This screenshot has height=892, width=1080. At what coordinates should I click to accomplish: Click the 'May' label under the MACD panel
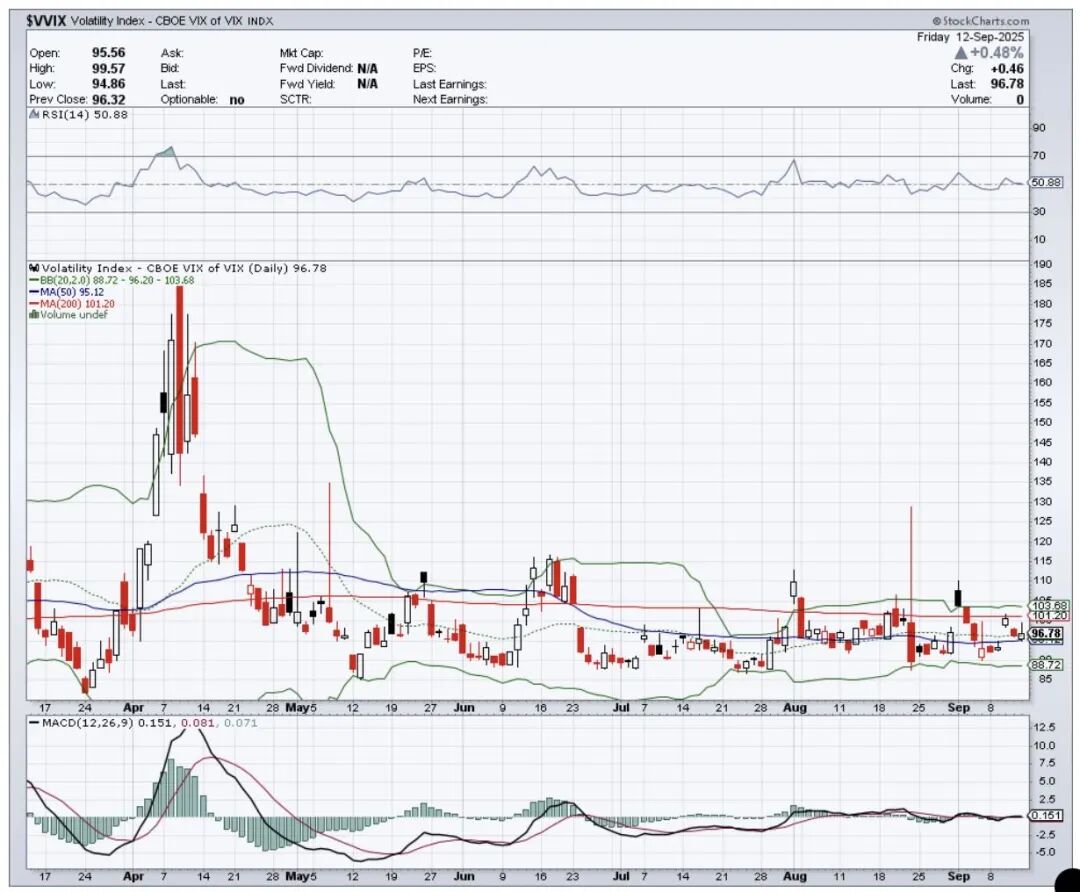(x=298, y=877)
